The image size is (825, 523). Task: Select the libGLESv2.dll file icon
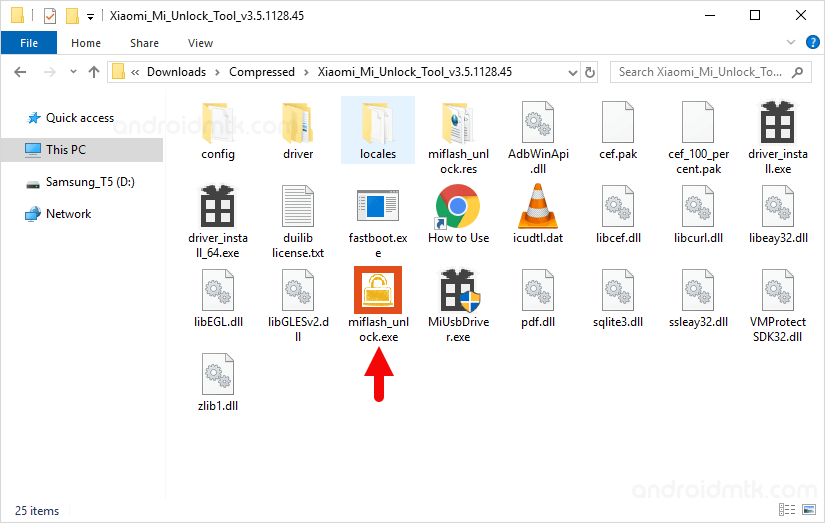[x=298, y=290]
